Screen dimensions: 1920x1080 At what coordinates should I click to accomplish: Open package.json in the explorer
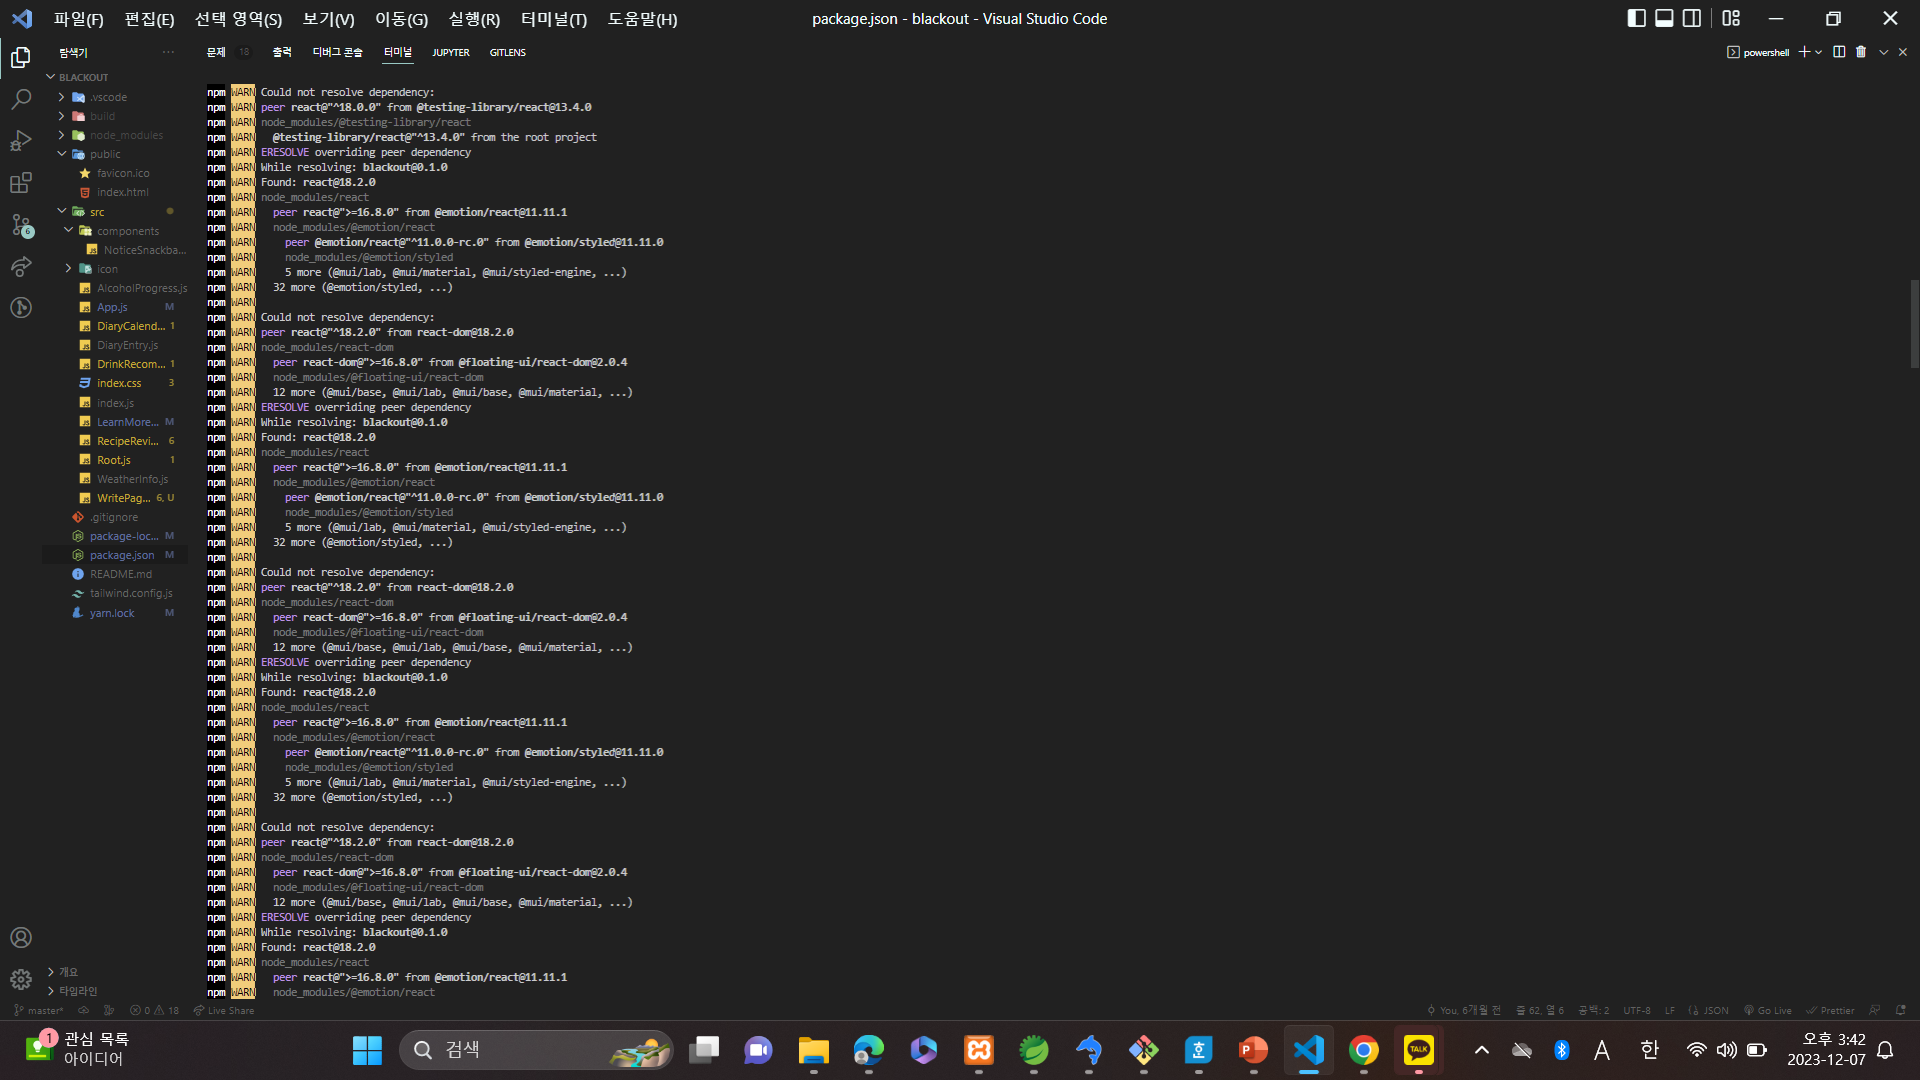[x=122, y=555]
